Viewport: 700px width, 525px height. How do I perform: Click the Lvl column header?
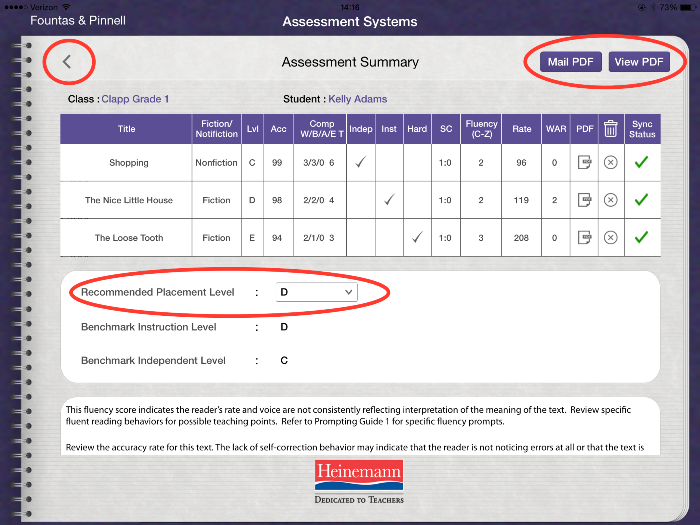pos(252,129)
